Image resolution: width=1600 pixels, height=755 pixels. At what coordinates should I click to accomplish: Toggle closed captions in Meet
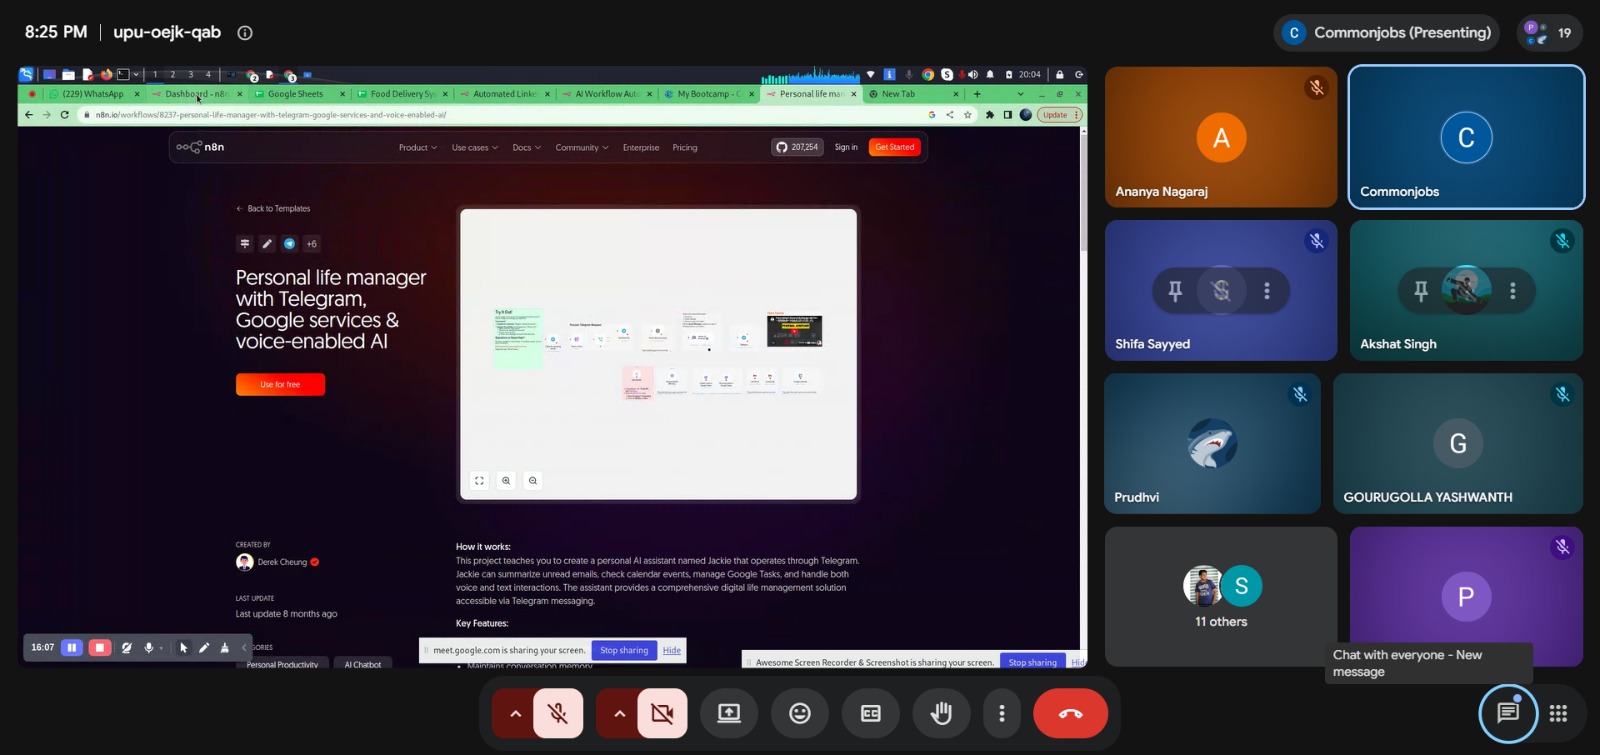(x=871, y=713)
